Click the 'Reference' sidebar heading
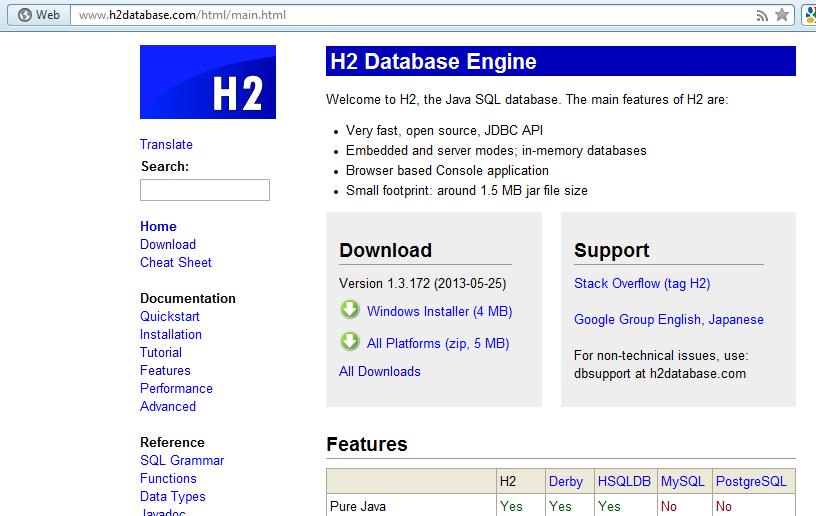Image resolution: width=816 pixels, height=516 pixels. click(172, 442)
